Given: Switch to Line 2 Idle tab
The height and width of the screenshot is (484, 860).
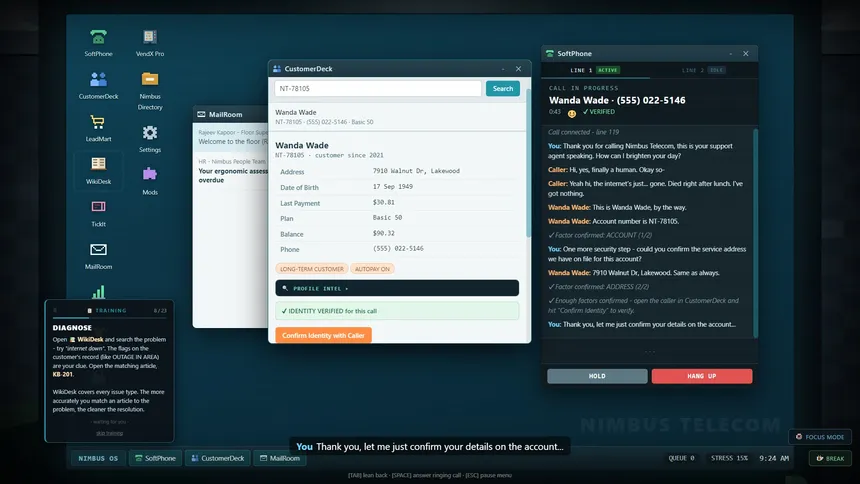Looking at the screenshot, I should tap(704, 70).
